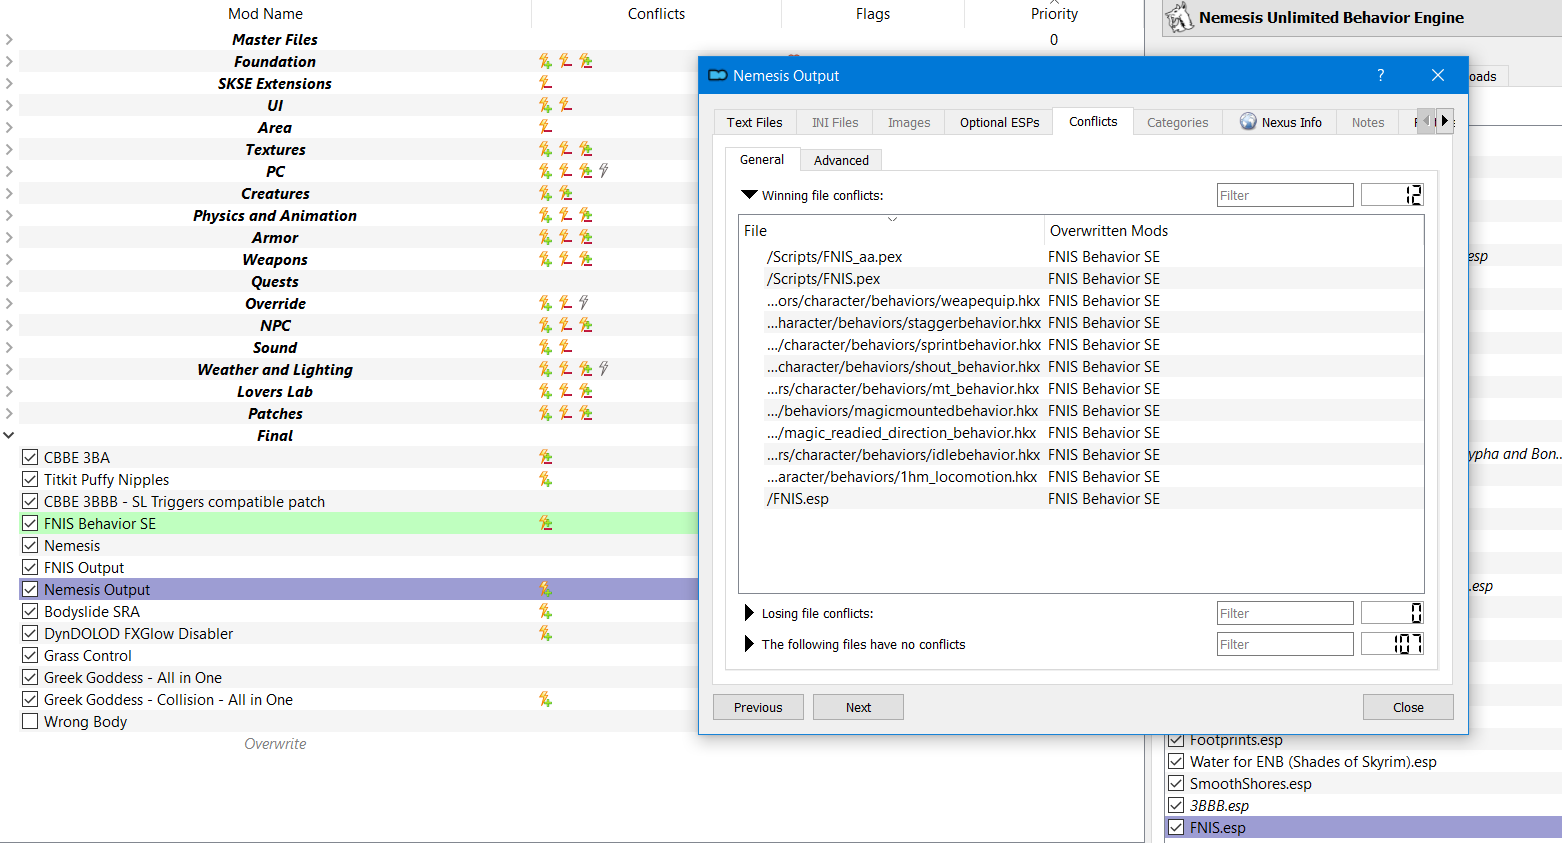Sort mod list by Priority column header
1562x843 pixels.
[x=1054, y=14]
